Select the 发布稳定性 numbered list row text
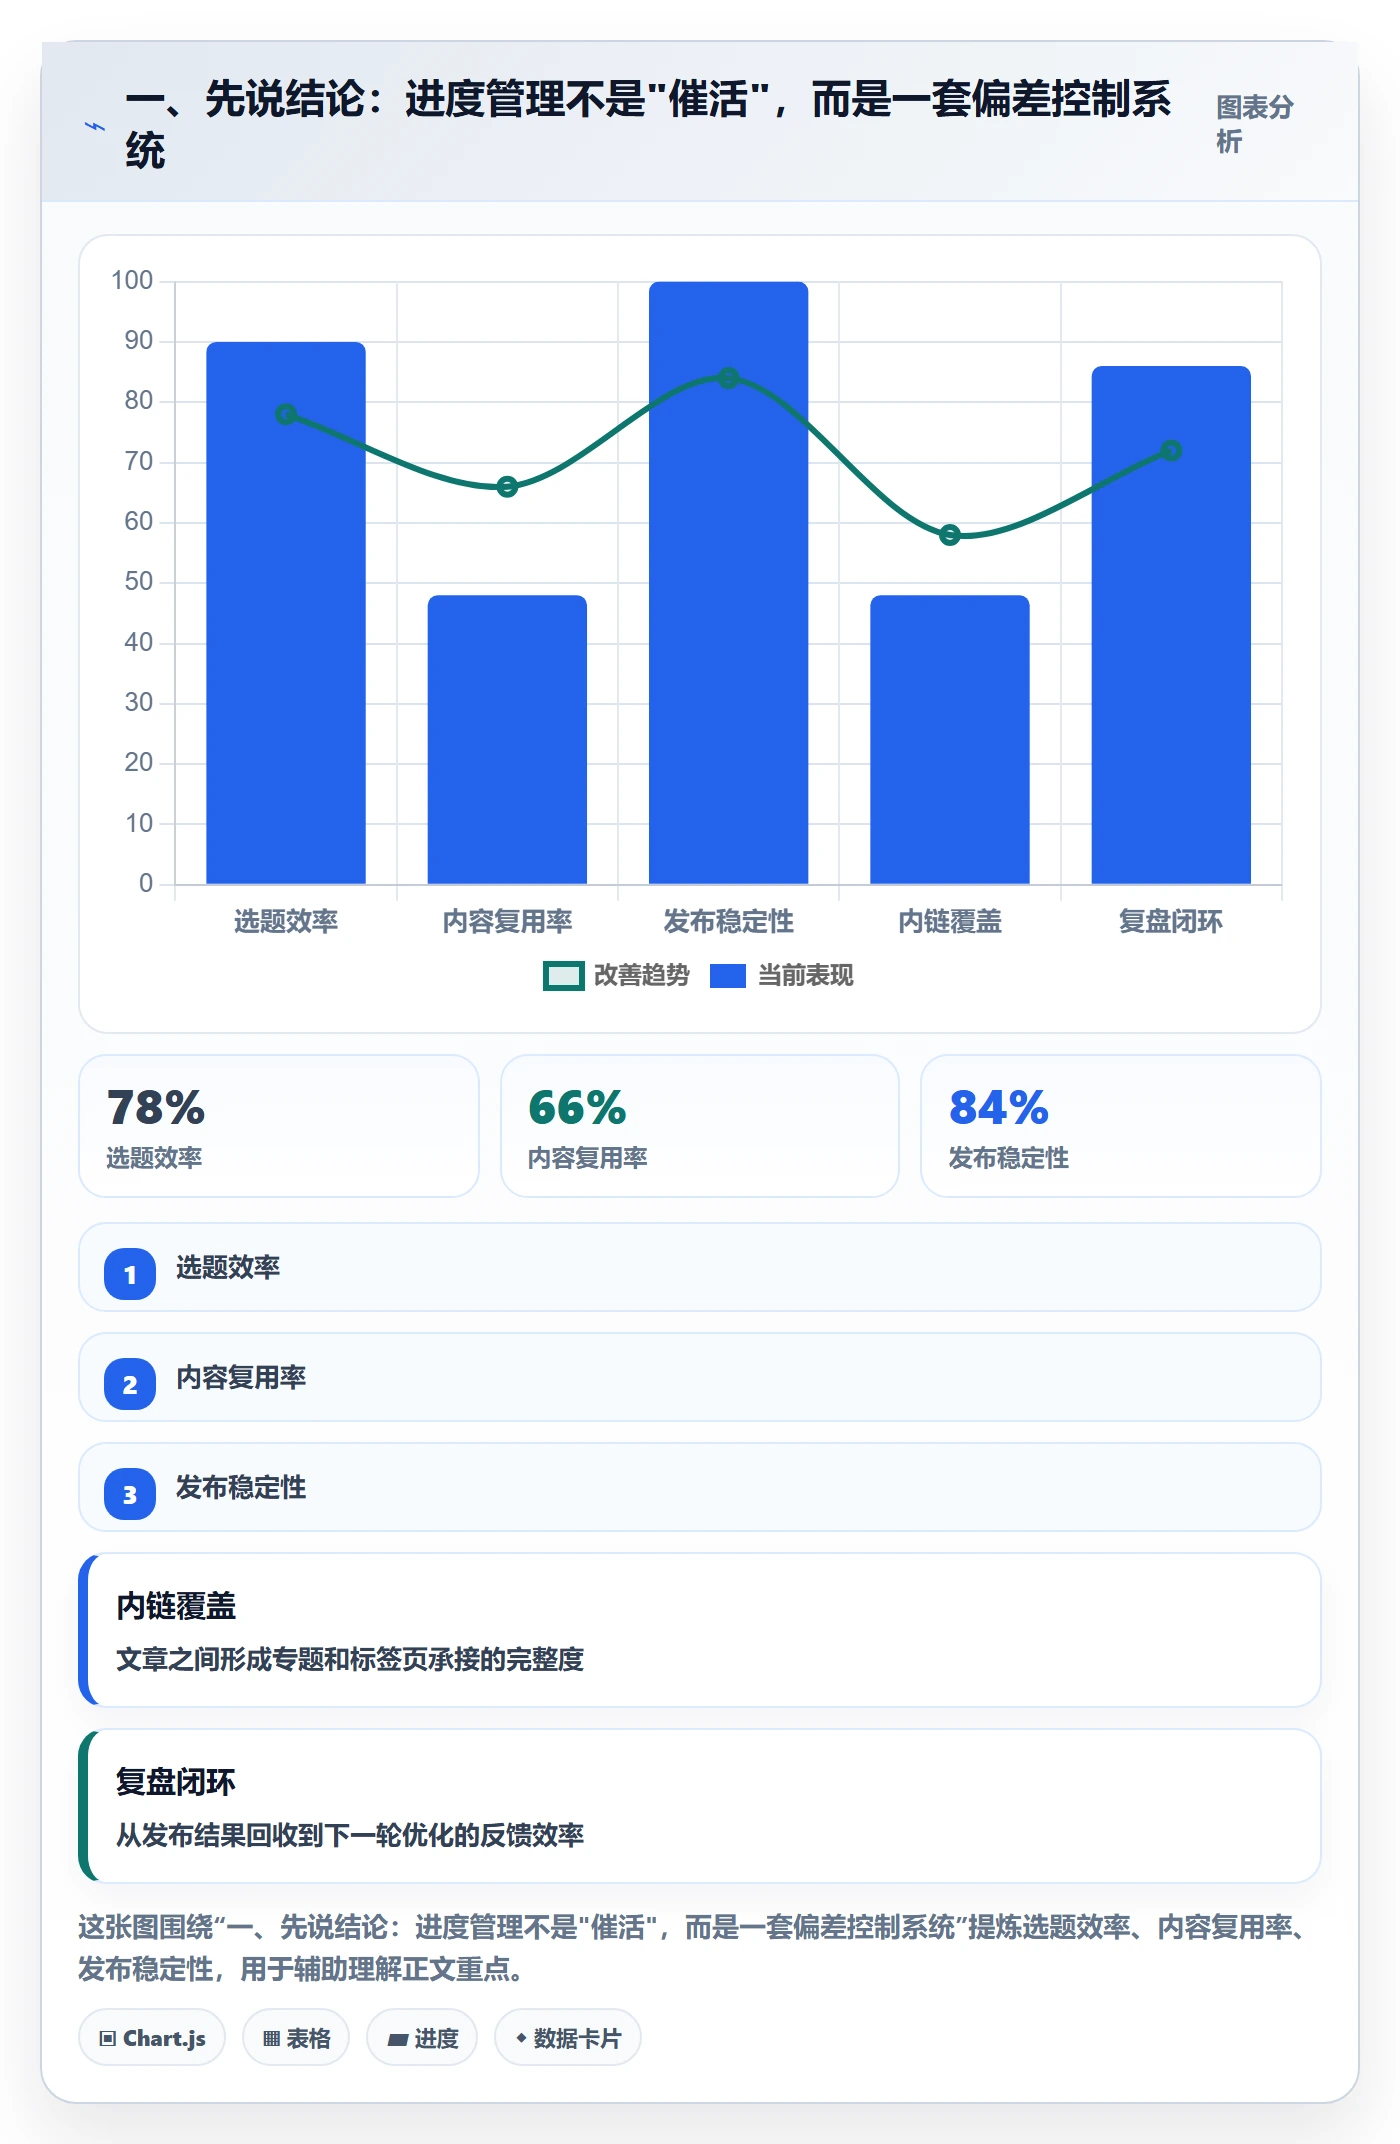The height and width of the screenshot is (2144, 1400). [x=241, y=1488]
